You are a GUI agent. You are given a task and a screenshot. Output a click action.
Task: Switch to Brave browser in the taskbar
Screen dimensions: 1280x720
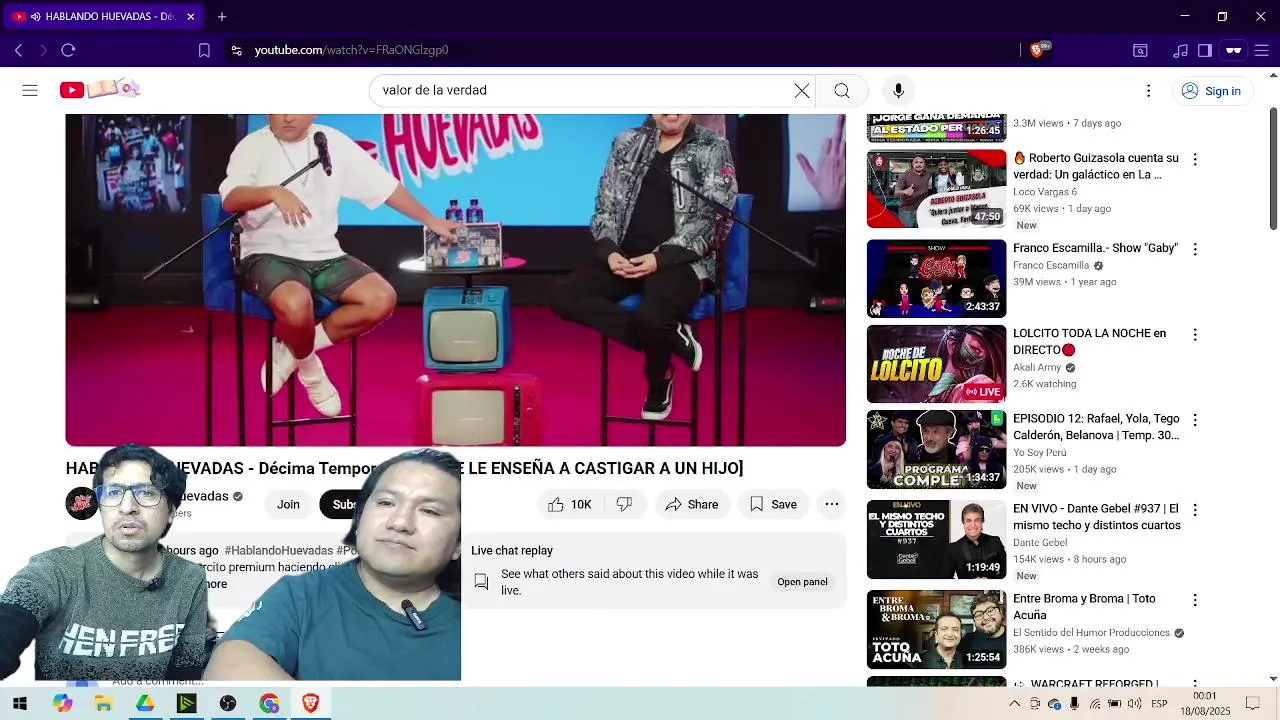310,704
